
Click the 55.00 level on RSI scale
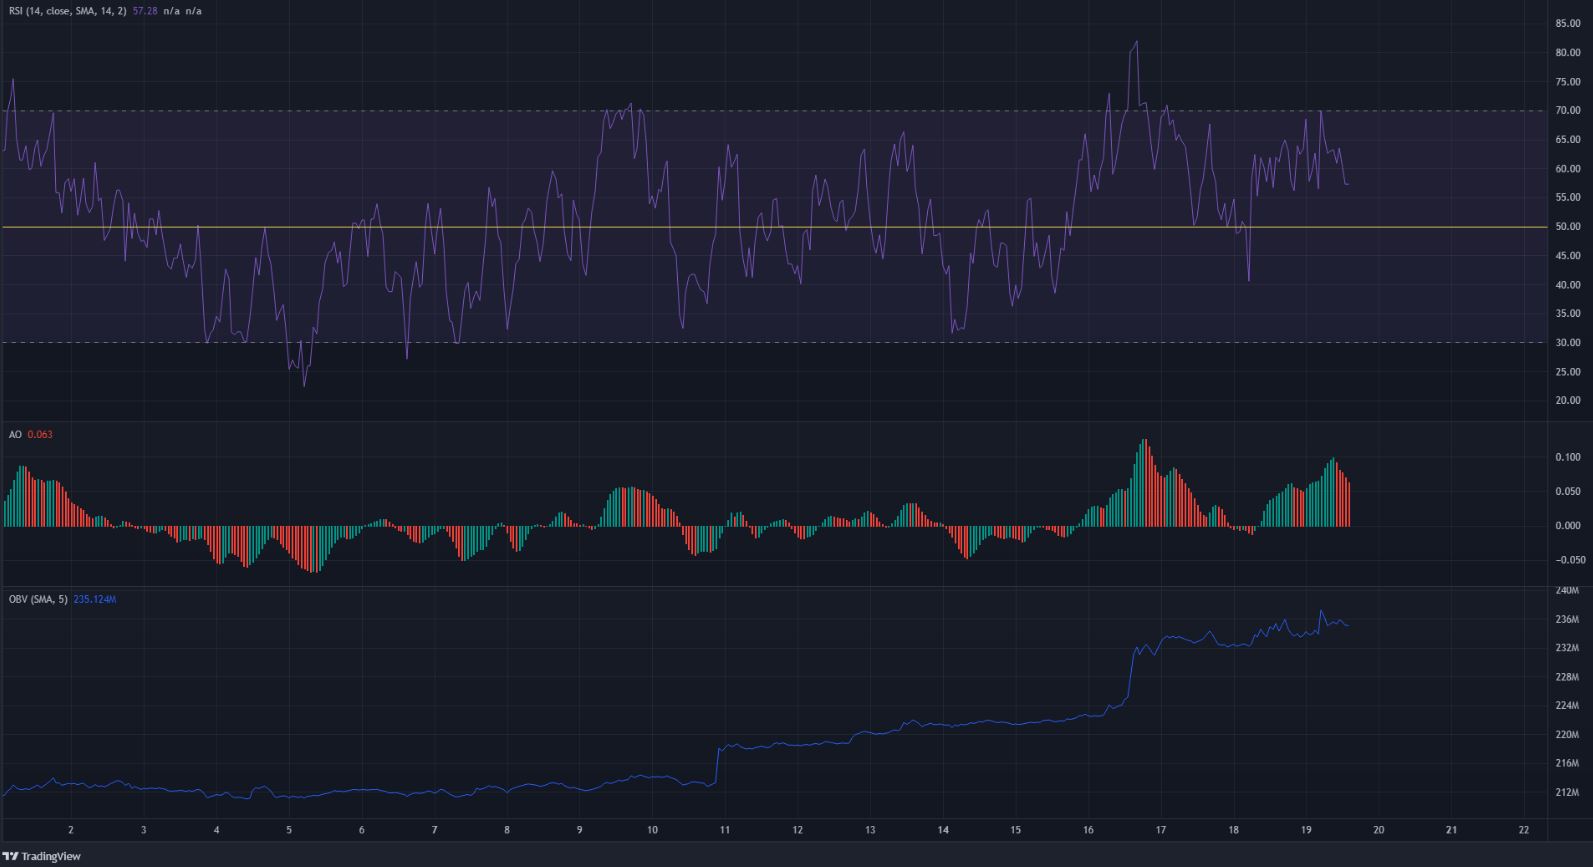(x=1567, y=198)
